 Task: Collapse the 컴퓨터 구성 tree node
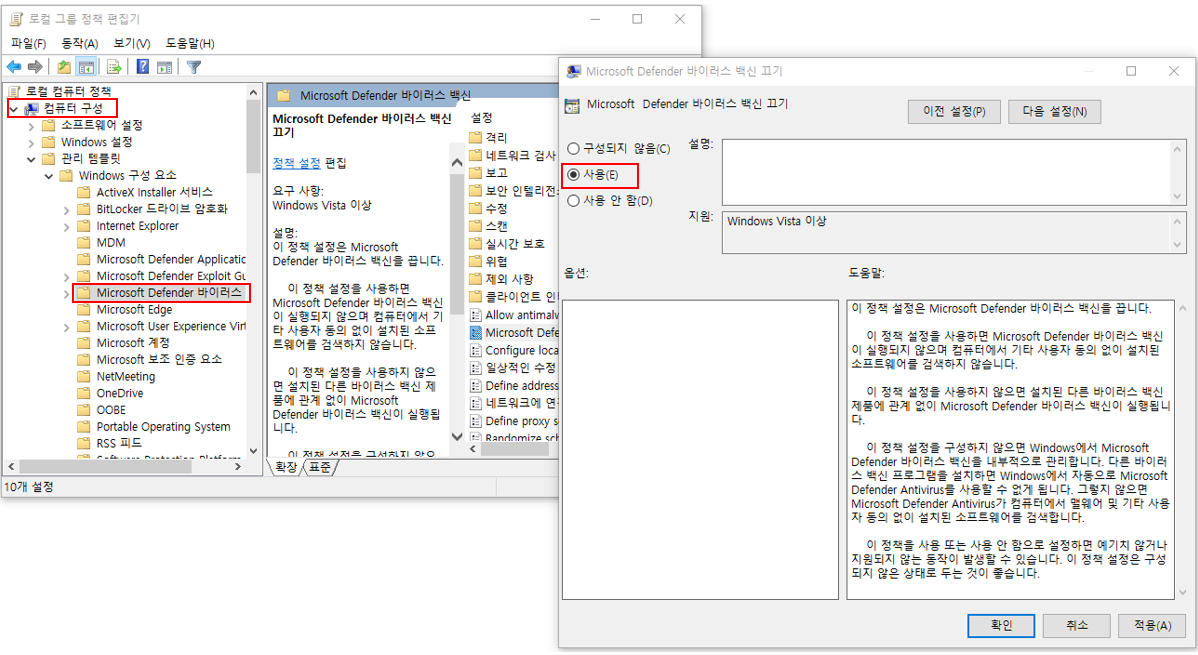click(14, 109)
